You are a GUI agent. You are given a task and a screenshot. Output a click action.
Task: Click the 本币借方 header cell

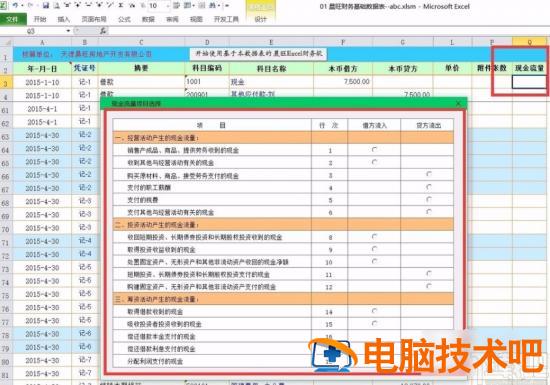pyautogui.click(x=343, y=68)
